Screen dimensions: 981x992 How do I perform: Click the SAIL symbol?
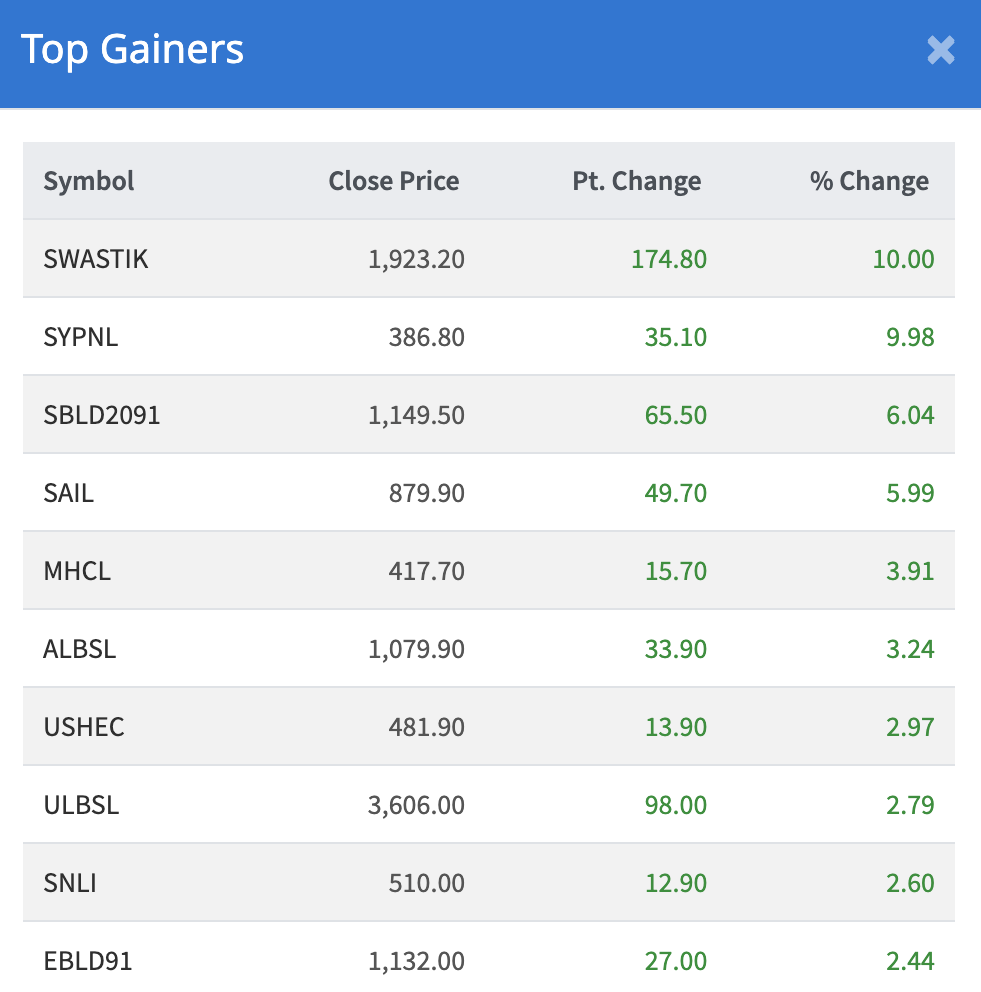pos(69,493)
